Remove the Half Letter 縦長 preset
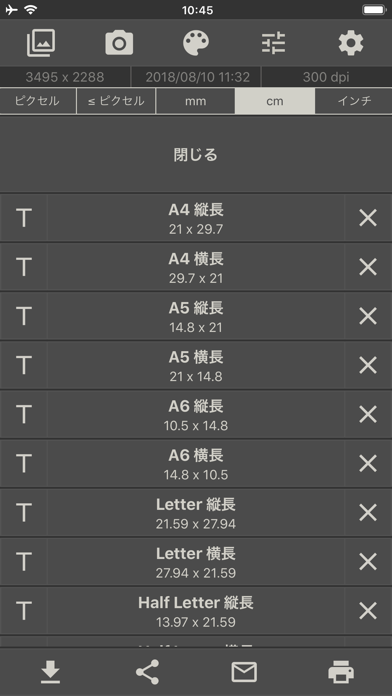The width and height of the screenshot is (392, 696). tap(368, 611)
